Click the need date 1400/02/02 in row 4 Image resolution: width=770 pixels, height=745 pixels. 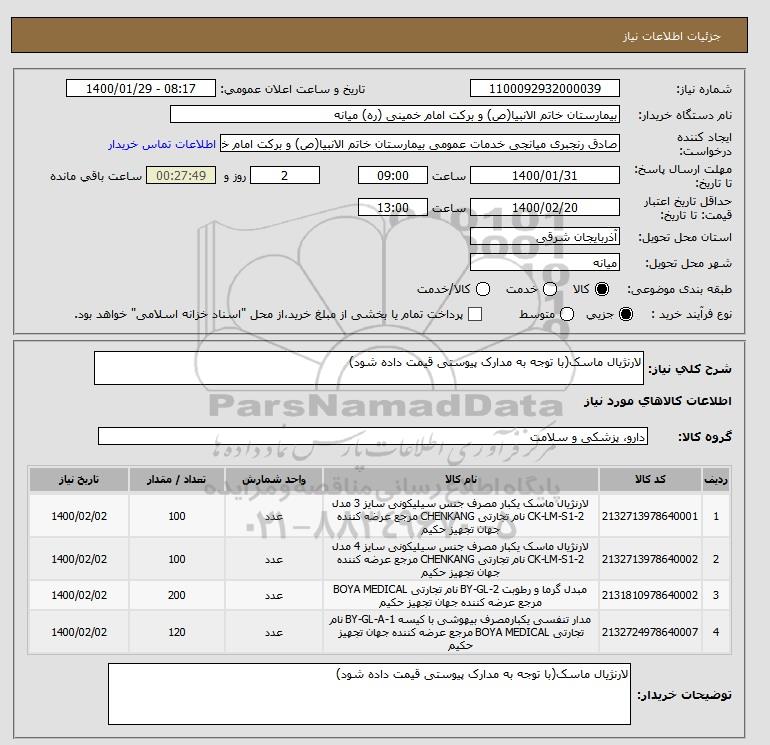coord(79,632)
